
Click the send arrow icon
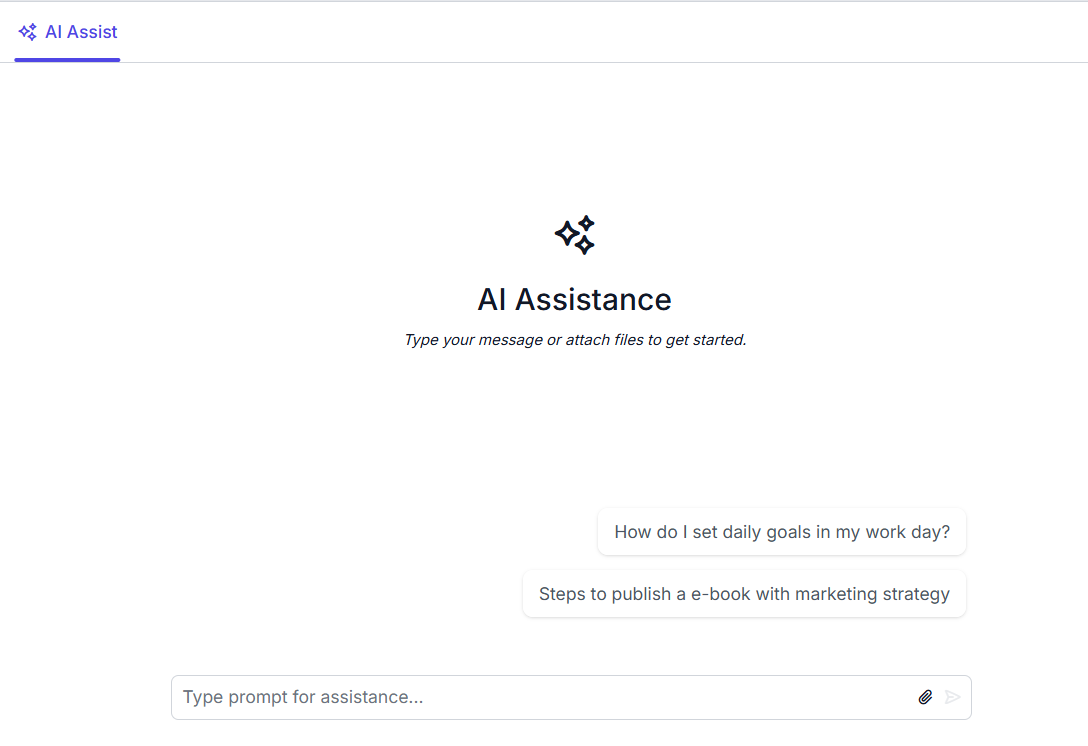coord(952,697)
